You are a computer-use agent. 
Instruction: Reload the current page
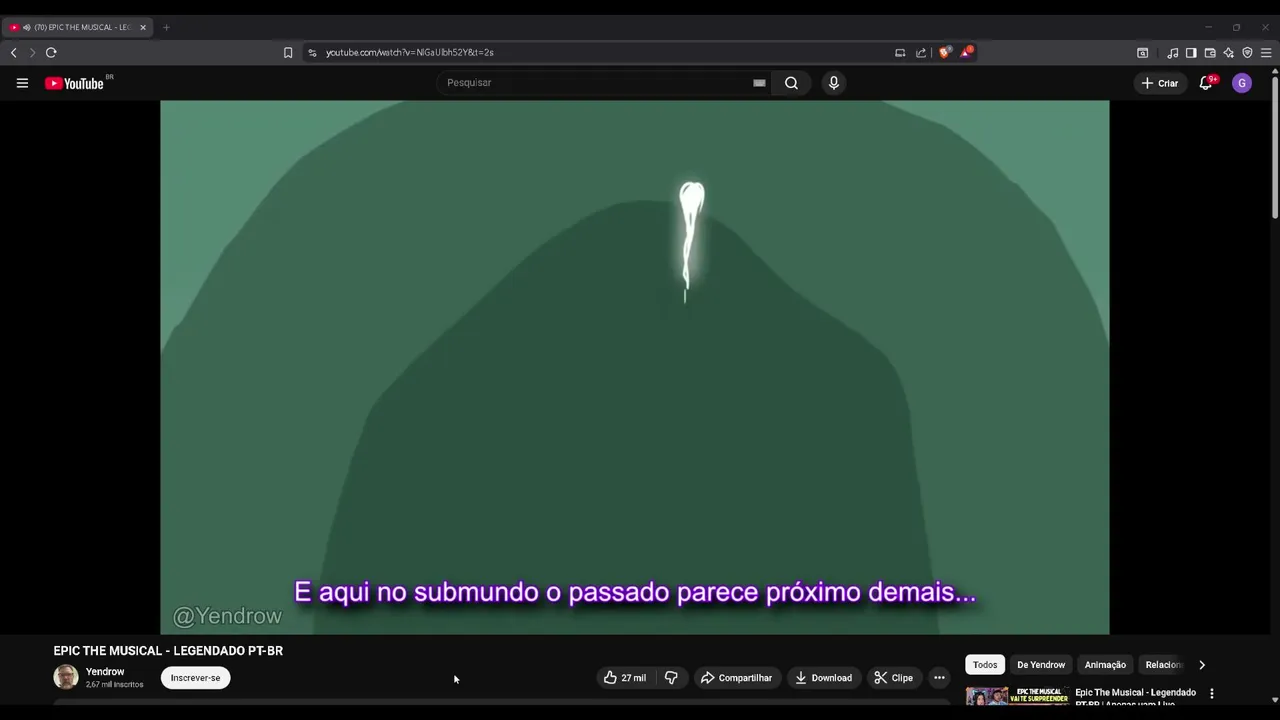coord(51,52)
